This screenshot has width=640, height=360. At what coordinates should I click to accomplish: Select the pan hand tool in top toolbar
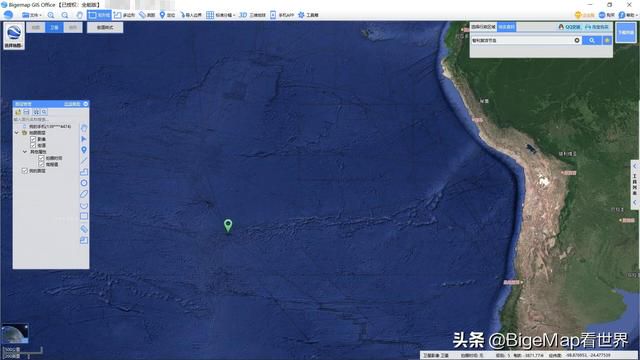tap(79, 15)
